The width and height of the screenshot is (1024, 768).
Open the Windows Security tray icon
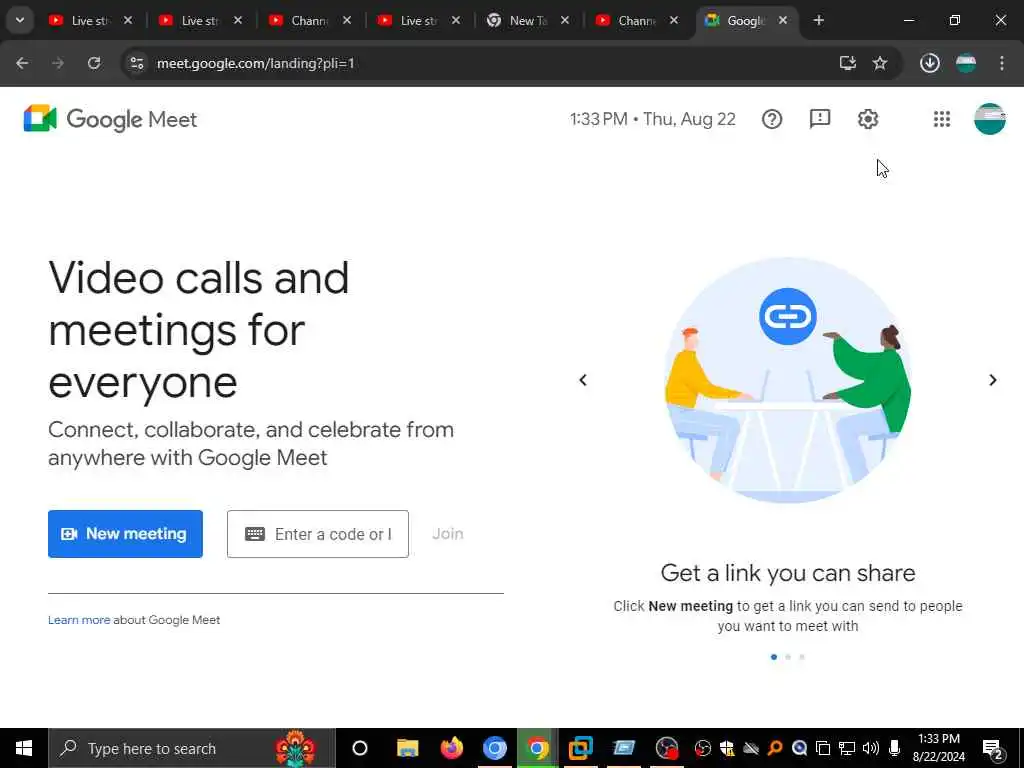click(x=727, y=748)
